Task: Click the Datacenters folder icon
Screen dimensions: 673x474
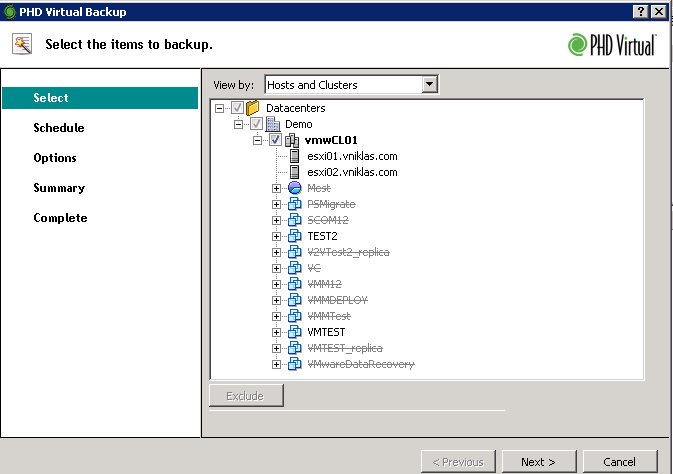Action: point(252,108)
